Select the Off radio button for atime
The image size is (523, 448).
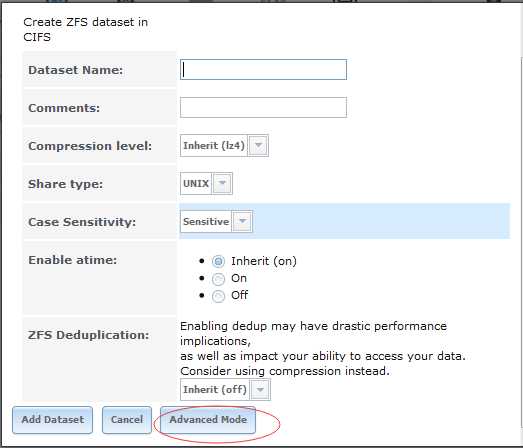(x=218, y=296)
